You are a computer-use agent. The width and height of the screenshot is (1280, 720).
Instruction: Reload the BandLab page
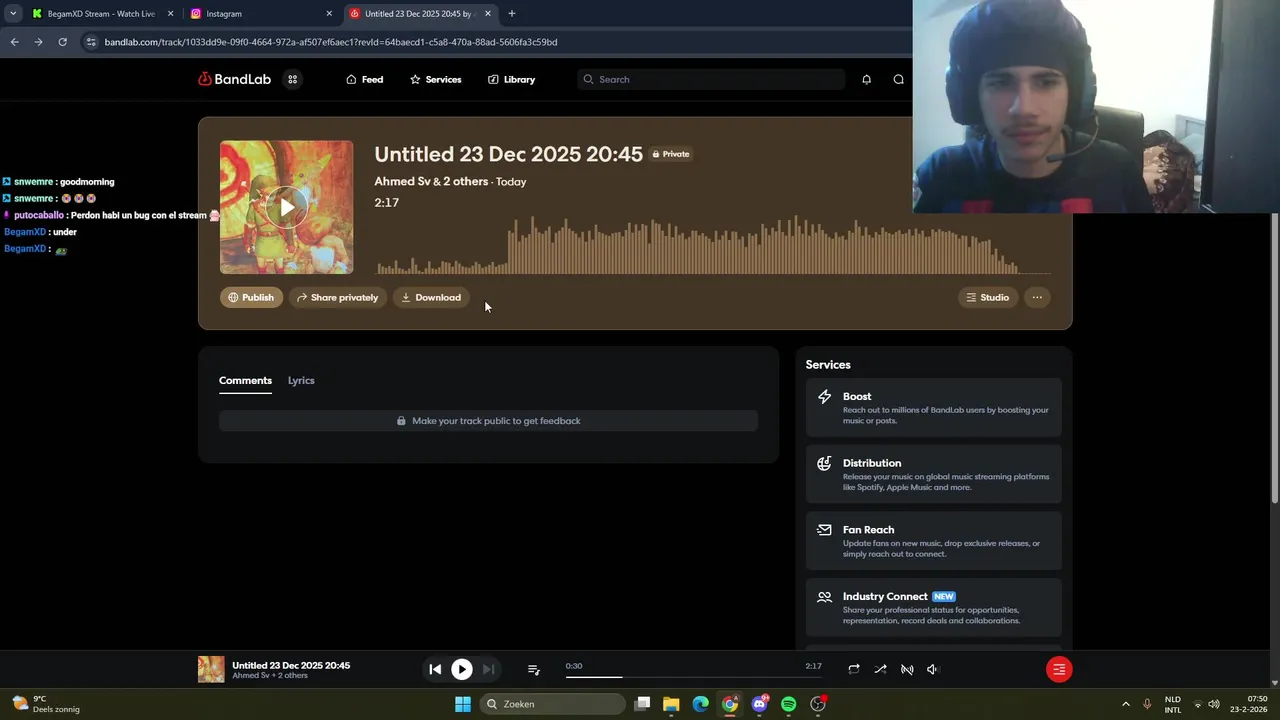point(62,42)
